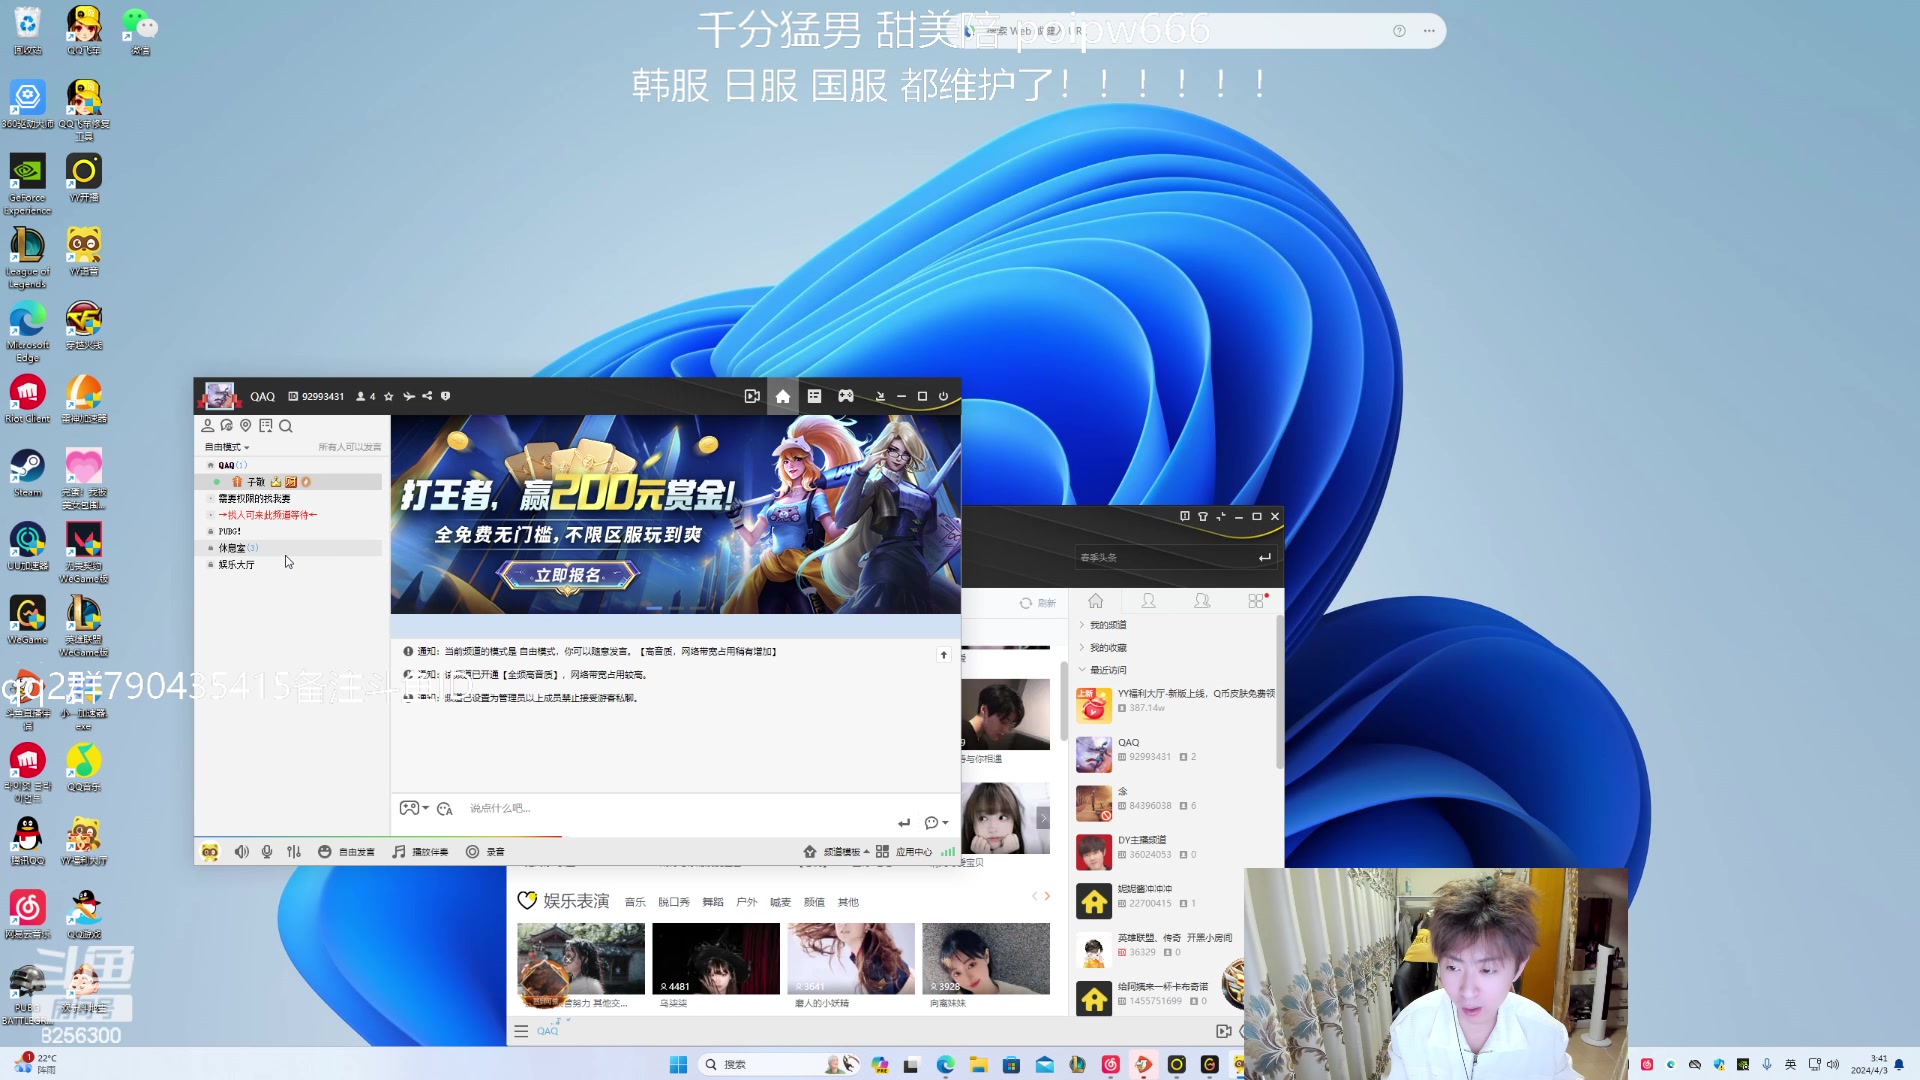Click the panda emoji icon in the toolbar
1920x1080 pixels.
click(x=209, y=851)
